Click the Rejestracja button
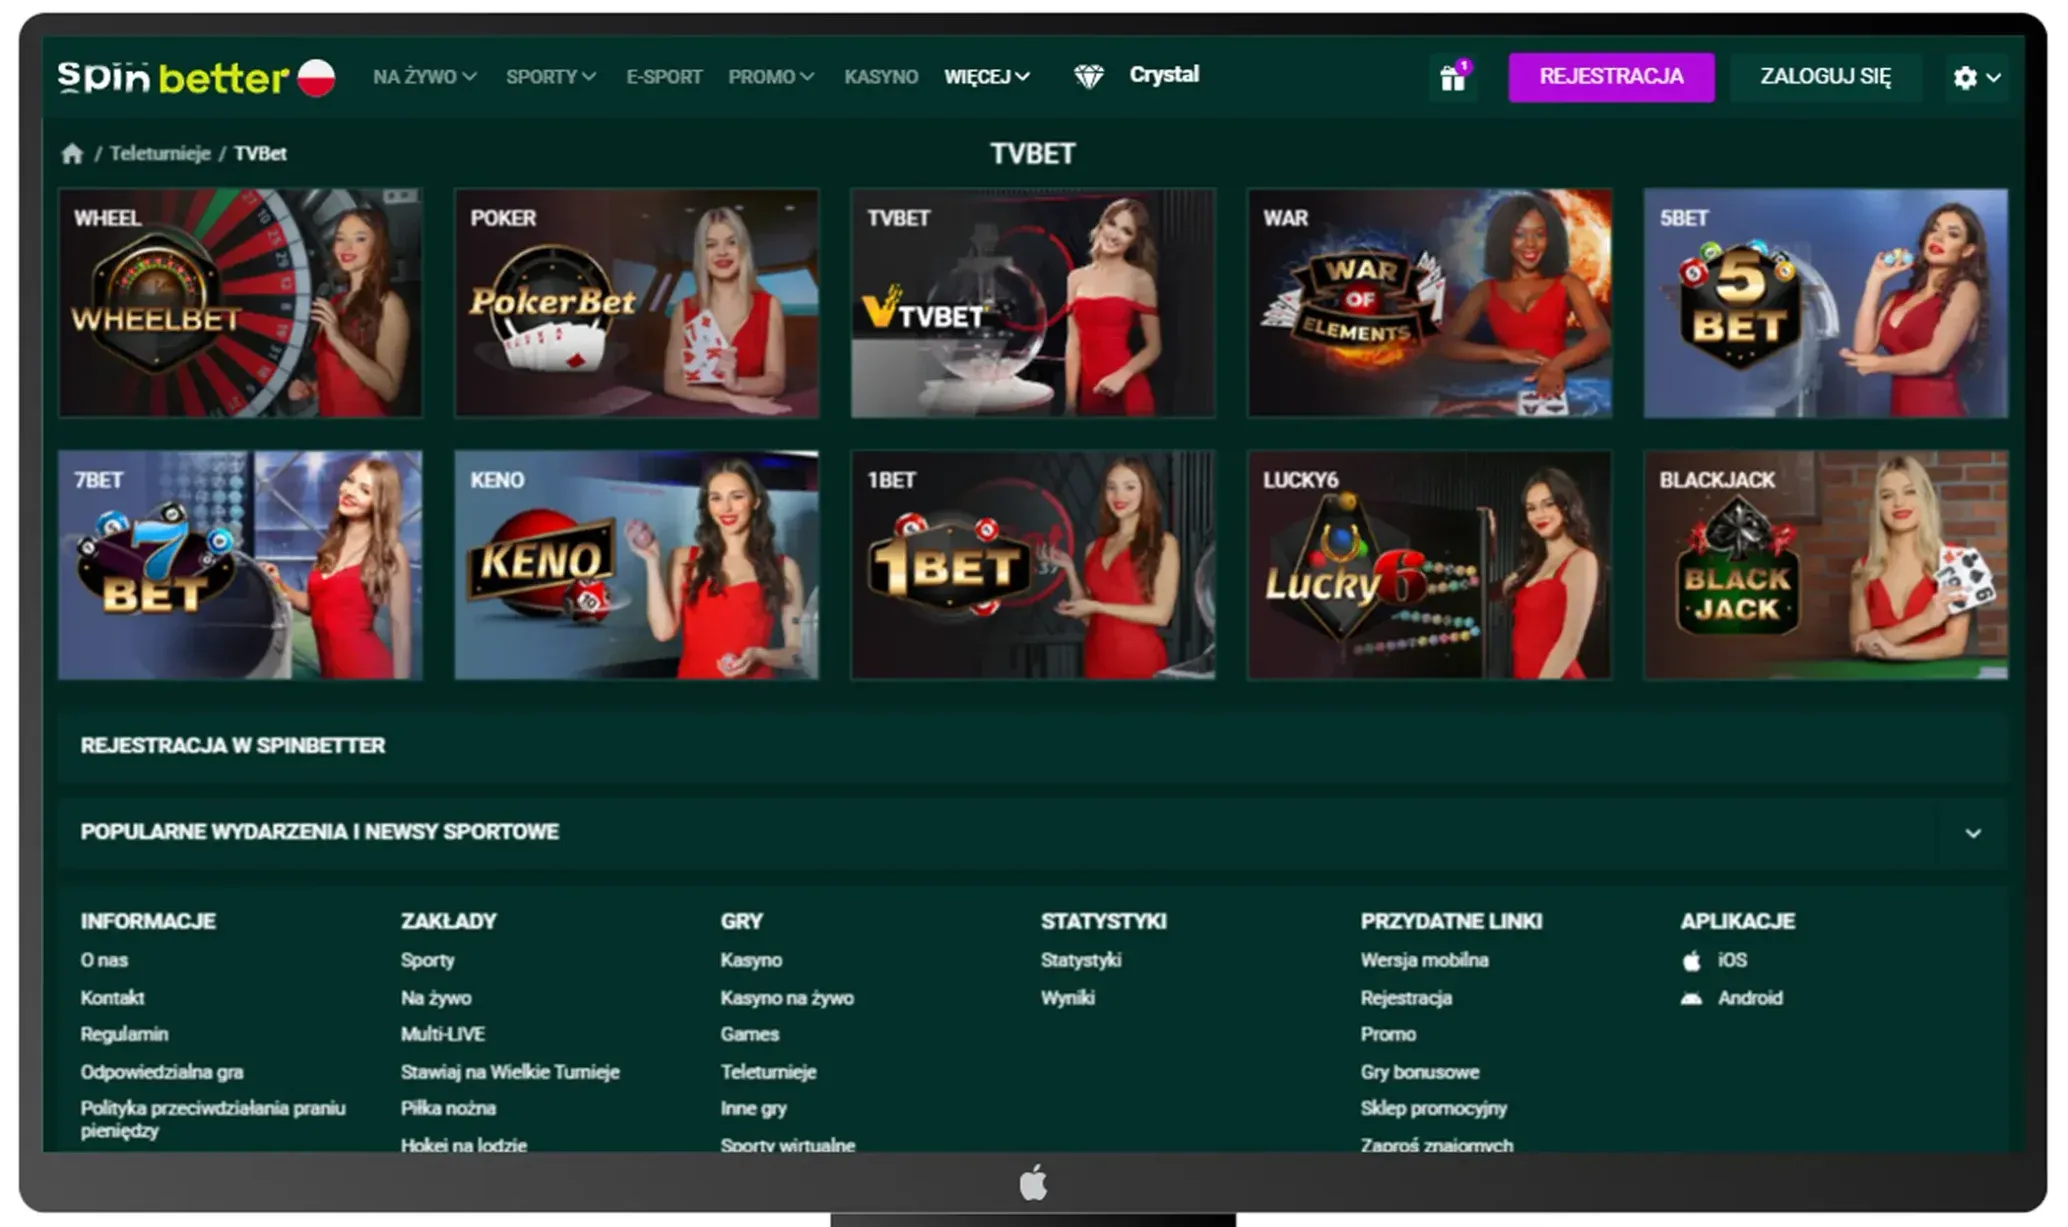Viewport: 2068px width, 1227px height. coord(1611,77)
